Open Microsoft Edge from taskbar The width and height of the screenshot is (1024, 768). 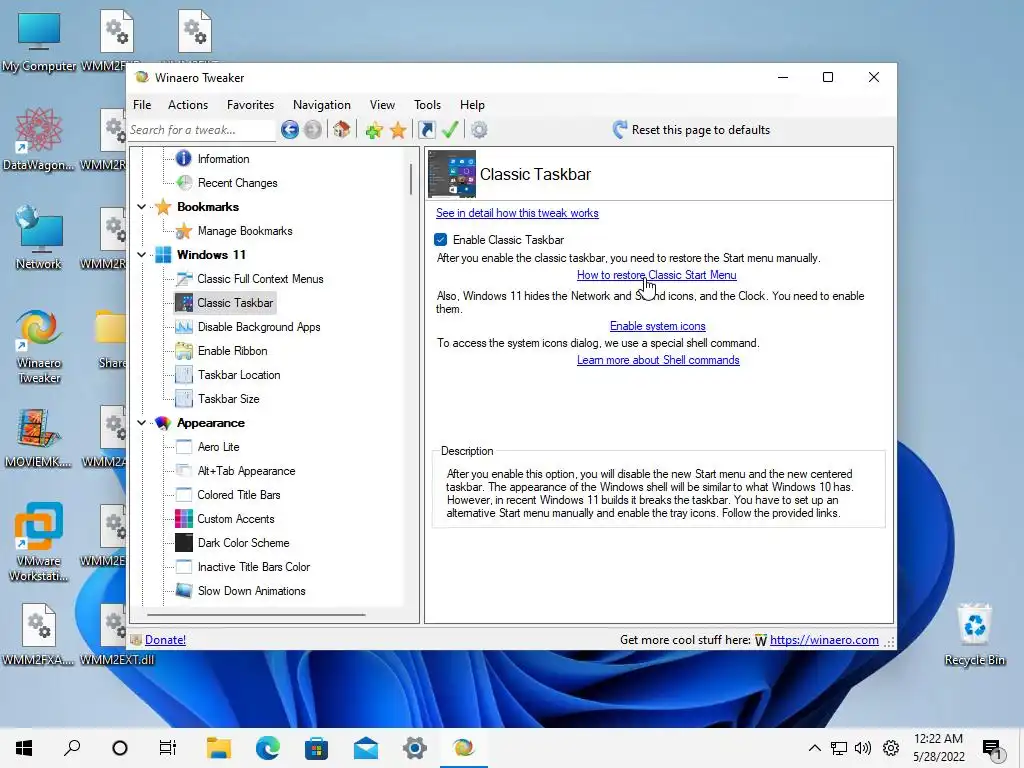click(267, 748)
